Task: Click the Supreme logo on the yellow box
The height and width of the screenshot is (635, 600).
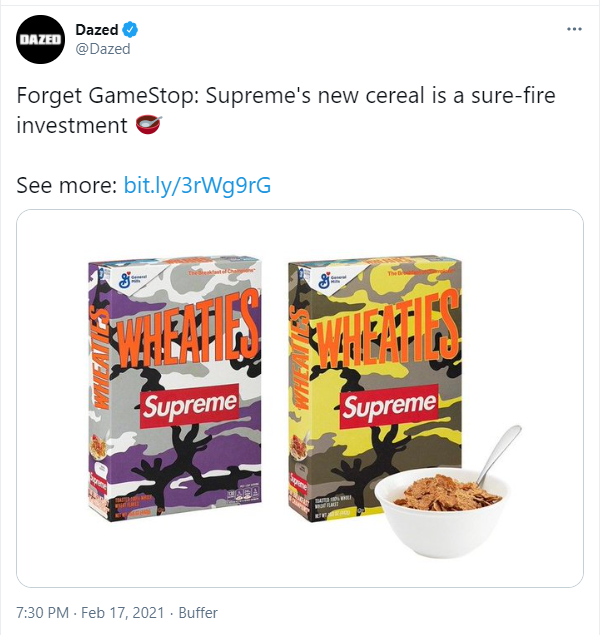Action: [389, 405]
